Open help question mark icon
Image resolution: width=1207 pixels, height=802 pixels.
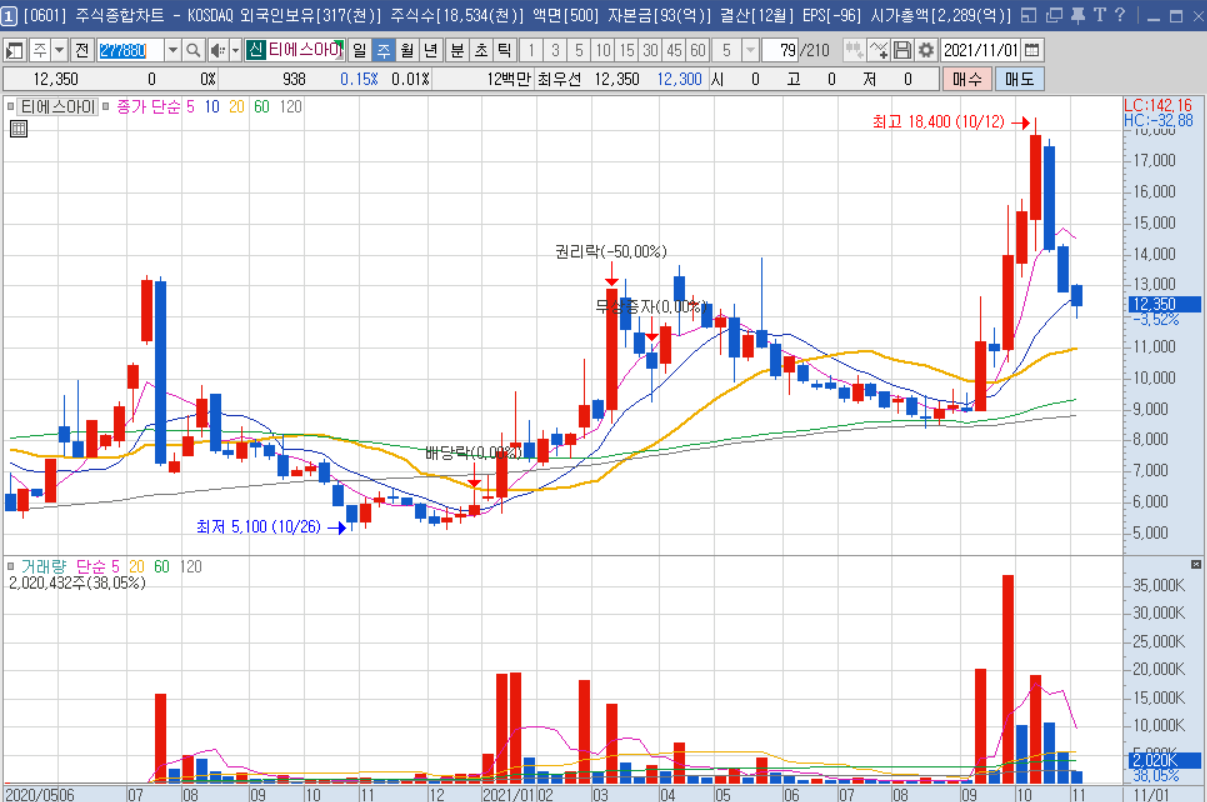click(1120, 16)
